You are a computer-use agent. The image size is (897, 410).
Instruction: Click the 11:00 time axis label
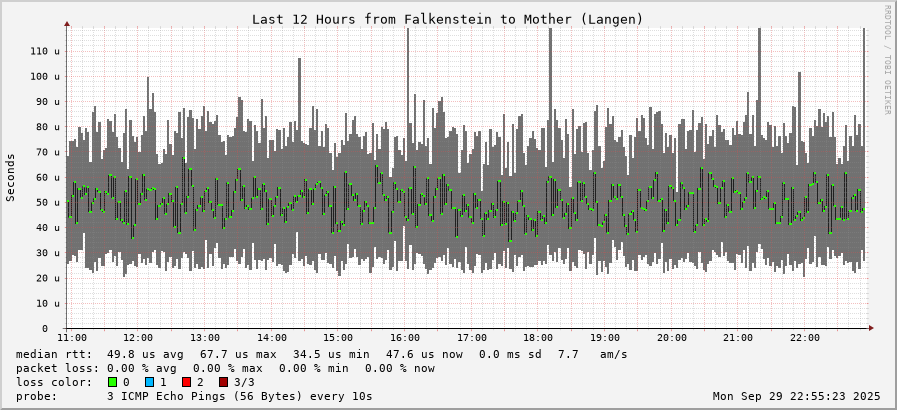(x=73, y=338)
